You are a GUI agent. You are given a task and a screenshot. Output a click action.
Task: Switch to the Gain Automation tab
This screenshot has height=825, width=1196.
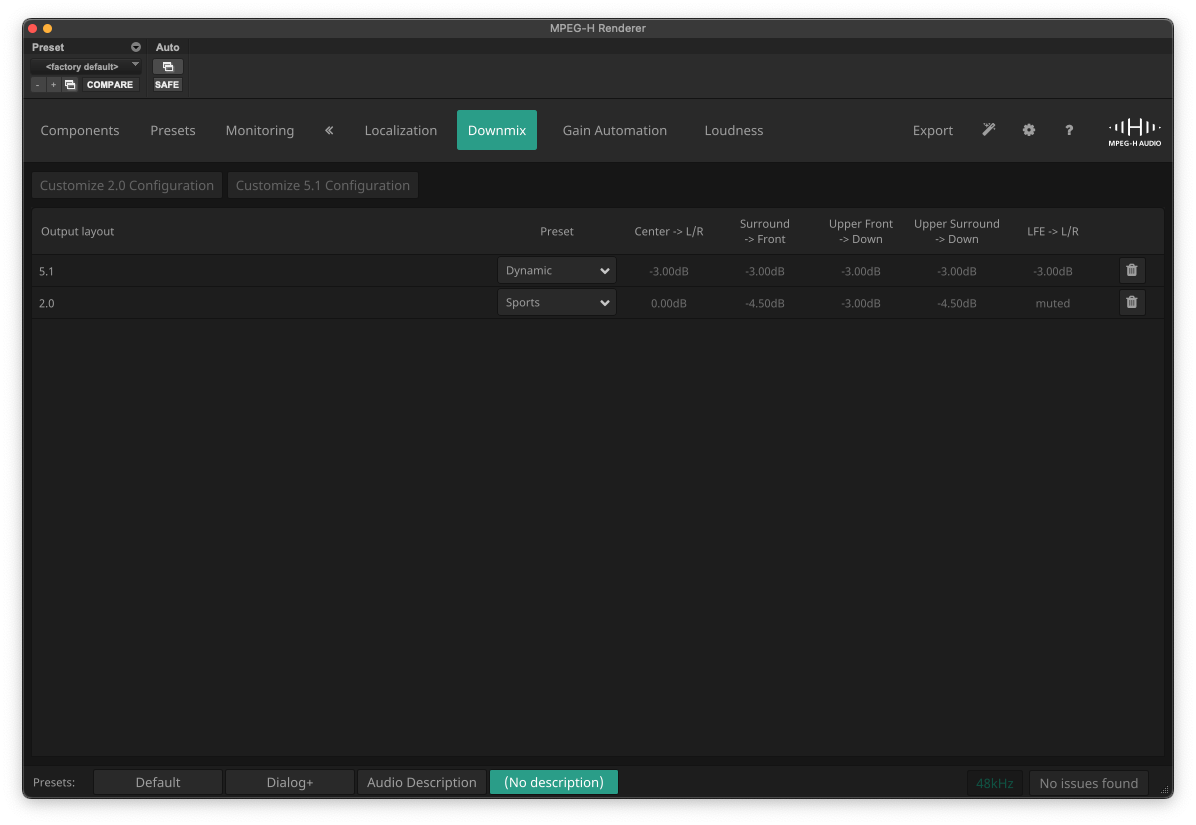click(615, 130)
